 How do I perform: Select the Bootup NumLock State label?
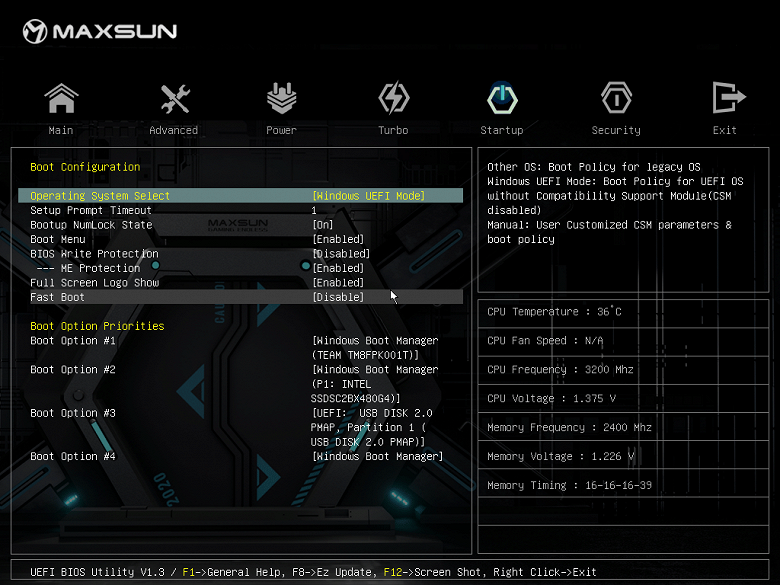click(x=91, y=225)
